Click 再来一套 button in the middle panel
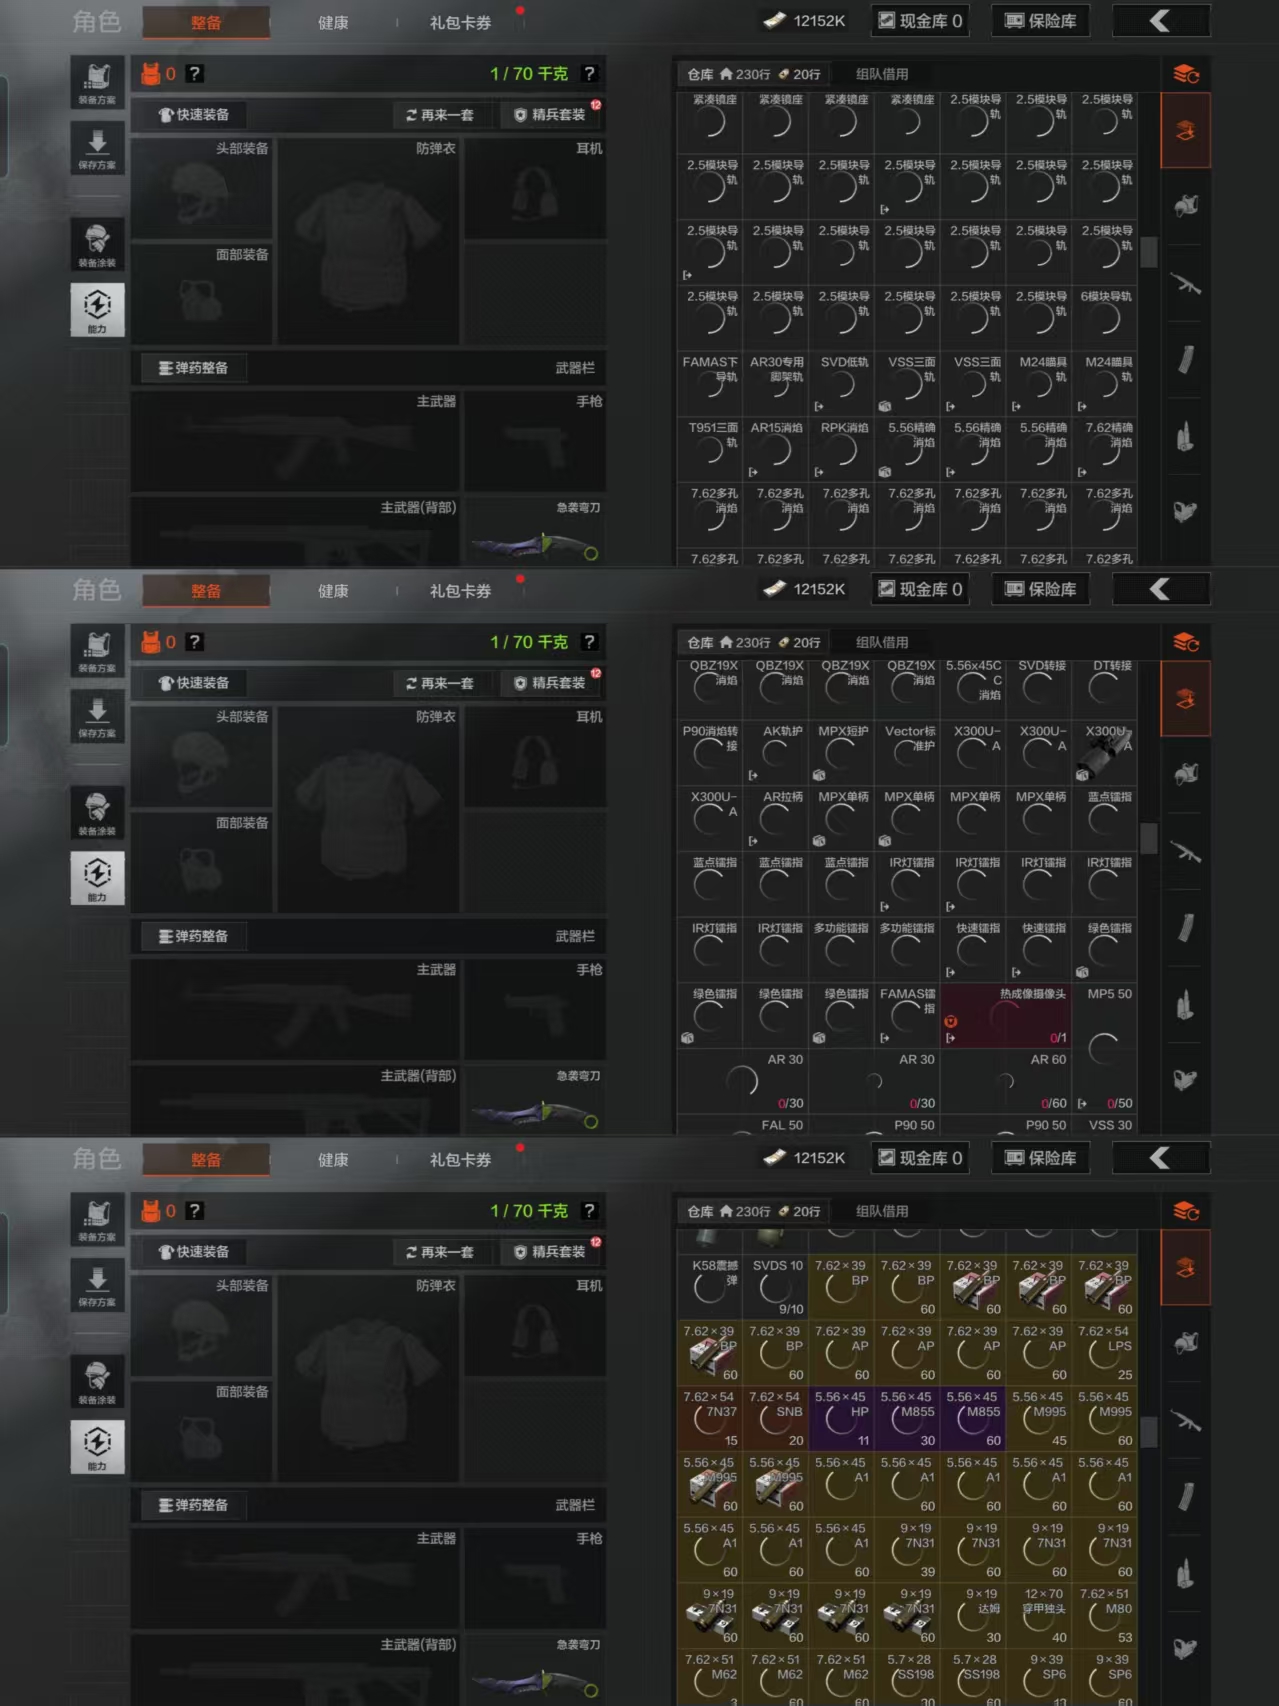 click(439, 683)
